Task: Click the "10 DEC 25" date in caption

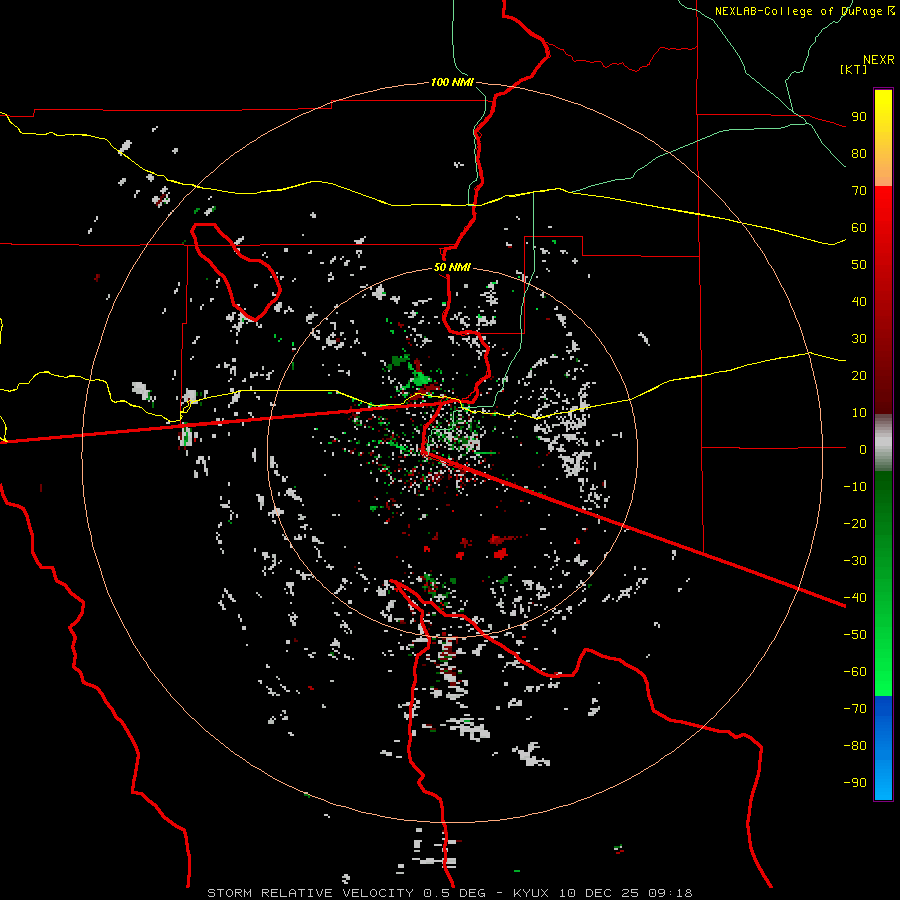Action: click(x=599, y=893)
